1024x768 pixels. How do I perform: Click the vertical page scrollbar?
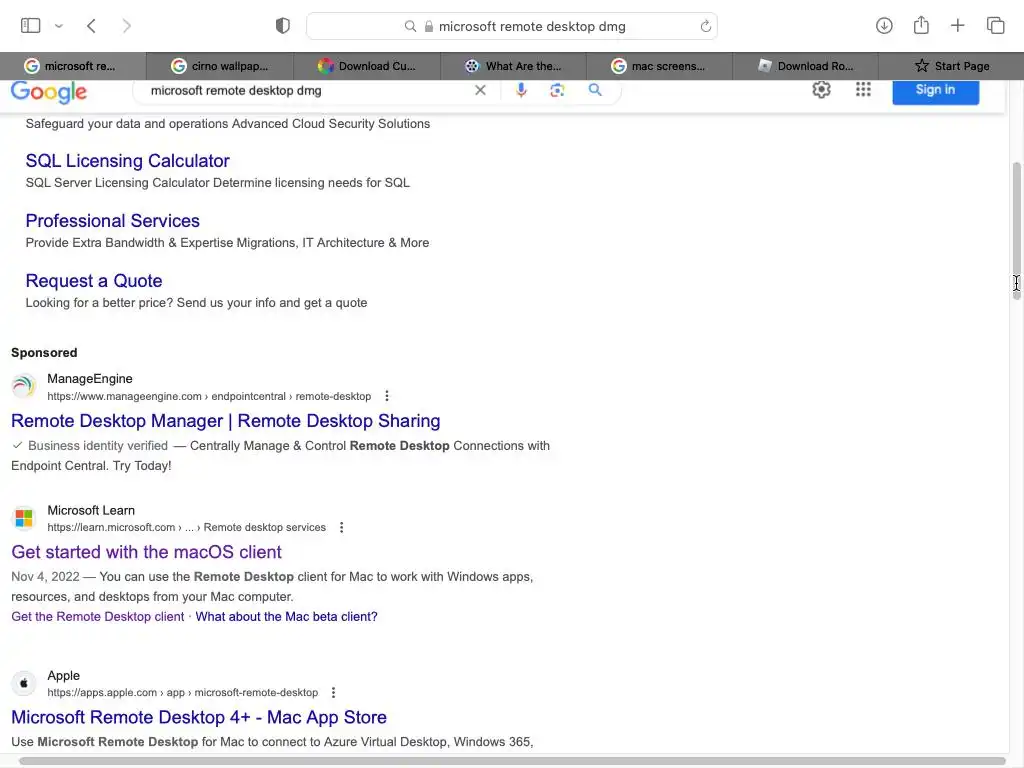pos(1016,231)
